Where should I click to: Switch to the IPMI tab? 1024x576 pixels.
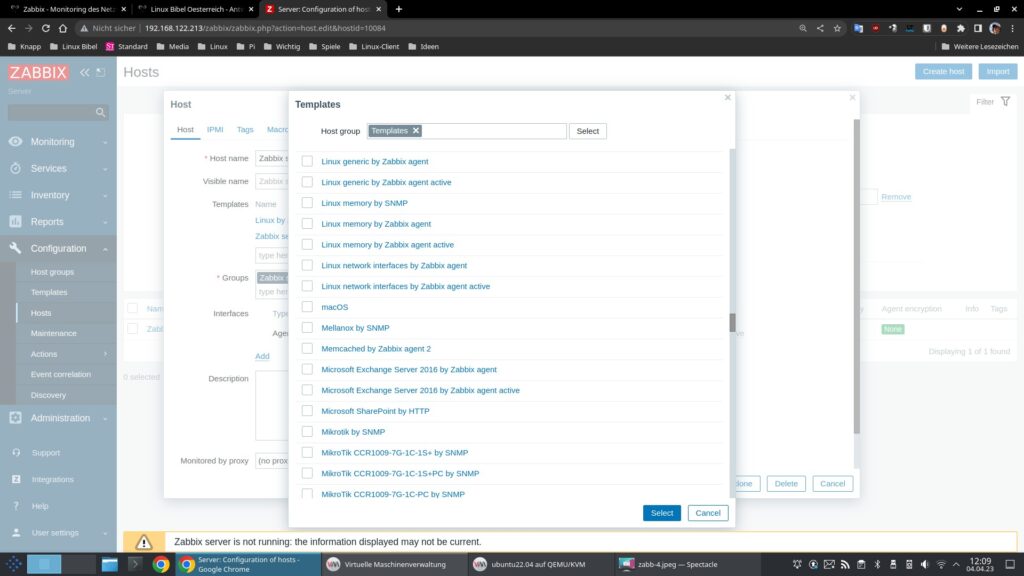[x=215, y=129]
